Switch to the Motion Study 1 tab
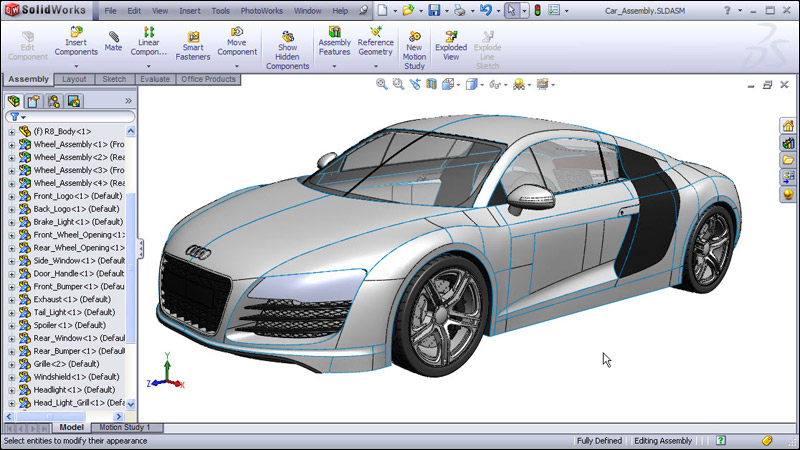Screen dimensions: 800x450 (x=124, y=428)
